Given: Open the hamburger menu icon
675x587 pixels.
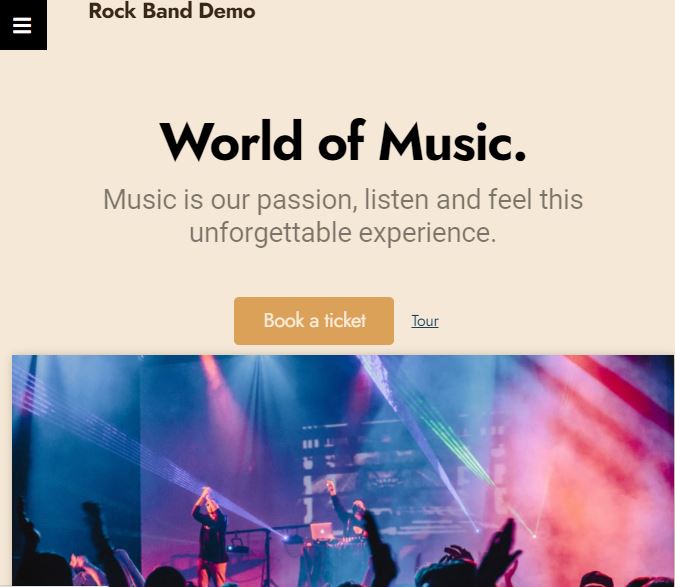Looking at the screenshot, I should 22,25.
